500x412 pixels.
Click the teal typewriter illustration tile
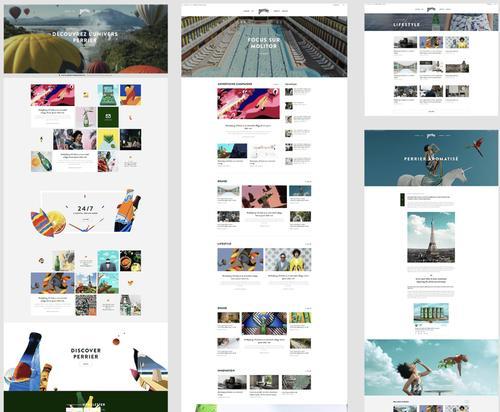tap(108, 95)
